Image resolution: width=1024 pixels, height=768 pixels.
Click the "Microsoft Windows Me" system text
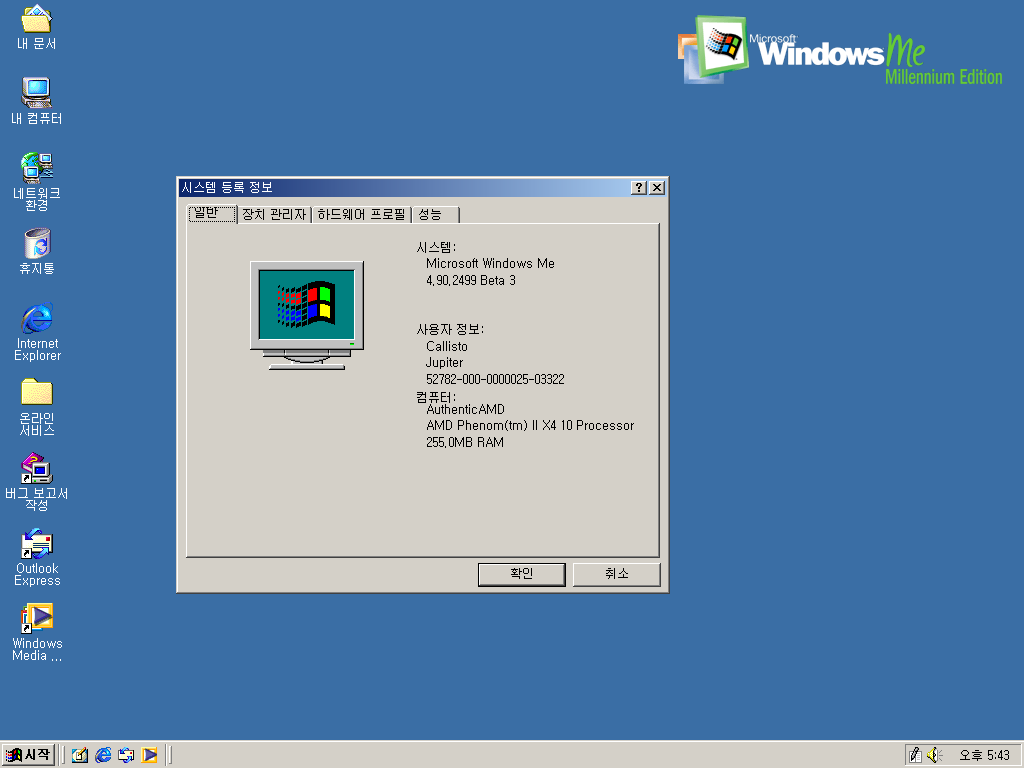coord(490,263)
